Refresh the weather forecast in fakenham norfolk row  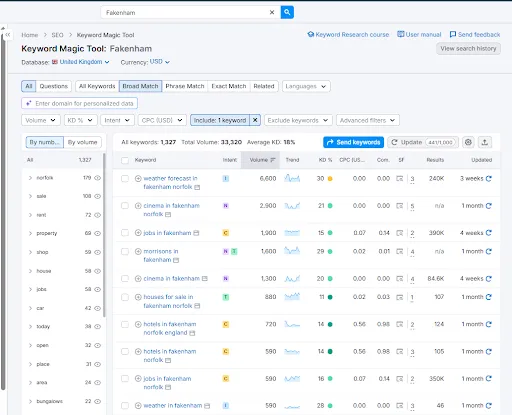coord(489,179)
